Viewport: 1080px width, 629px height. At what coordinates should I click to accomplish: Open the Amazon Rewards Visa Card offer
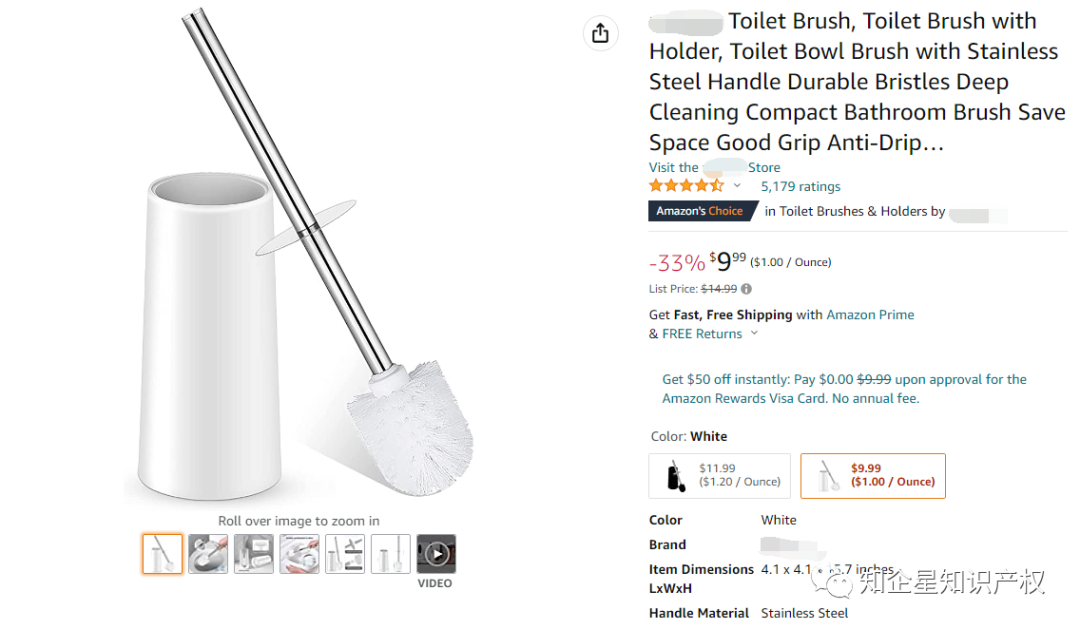point(844,389)
